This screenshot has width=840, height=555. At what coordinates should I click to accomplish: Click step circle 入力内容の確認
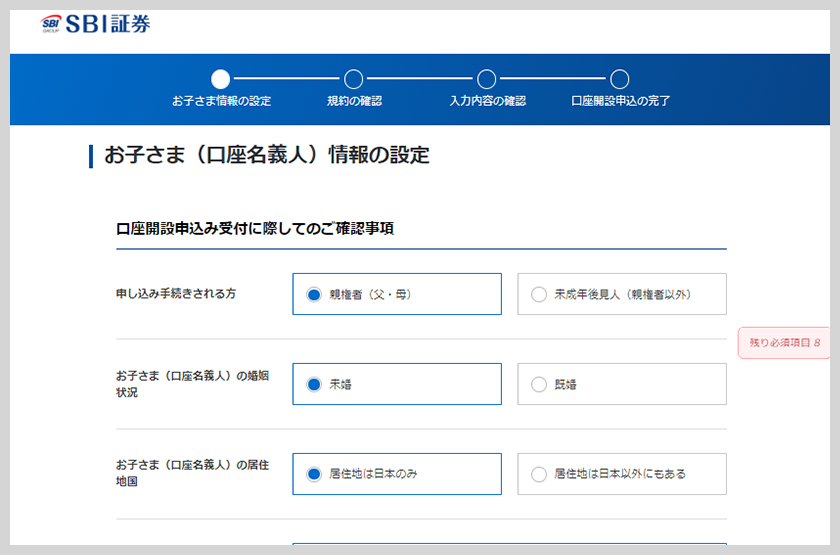coord(486,79)
